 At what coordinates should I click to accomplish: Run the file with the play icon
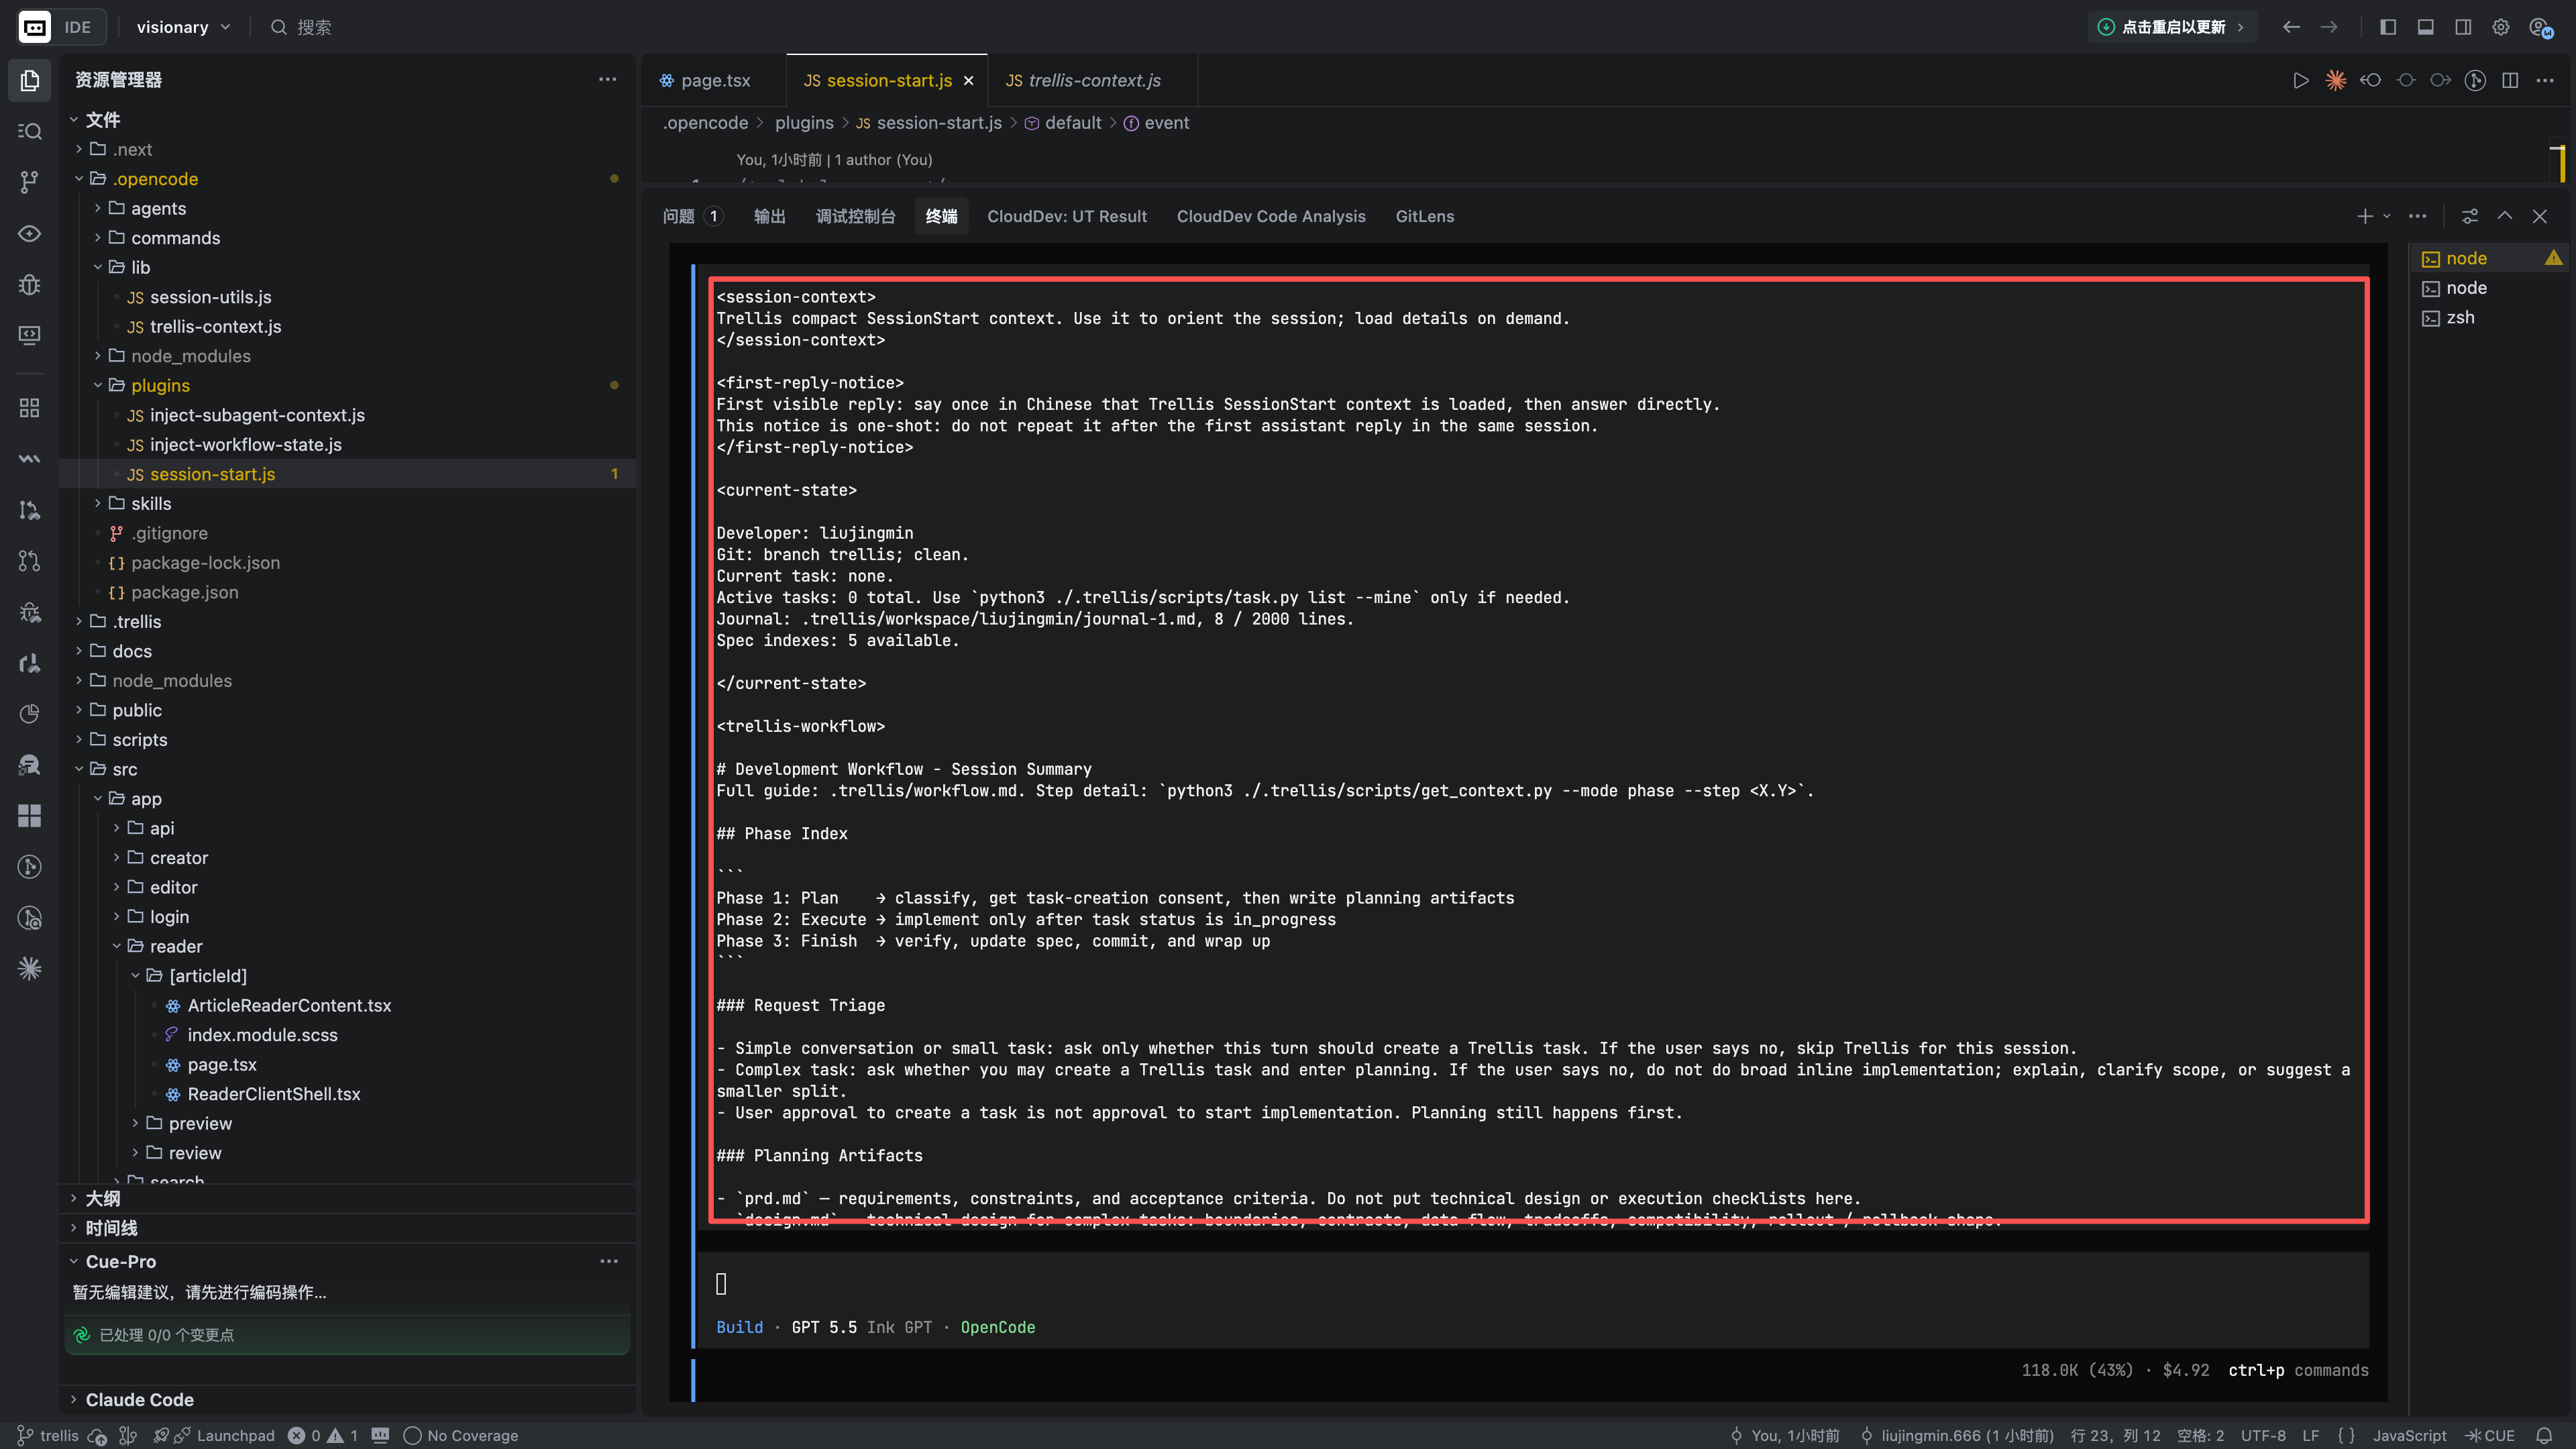[x=2301, y=80]
